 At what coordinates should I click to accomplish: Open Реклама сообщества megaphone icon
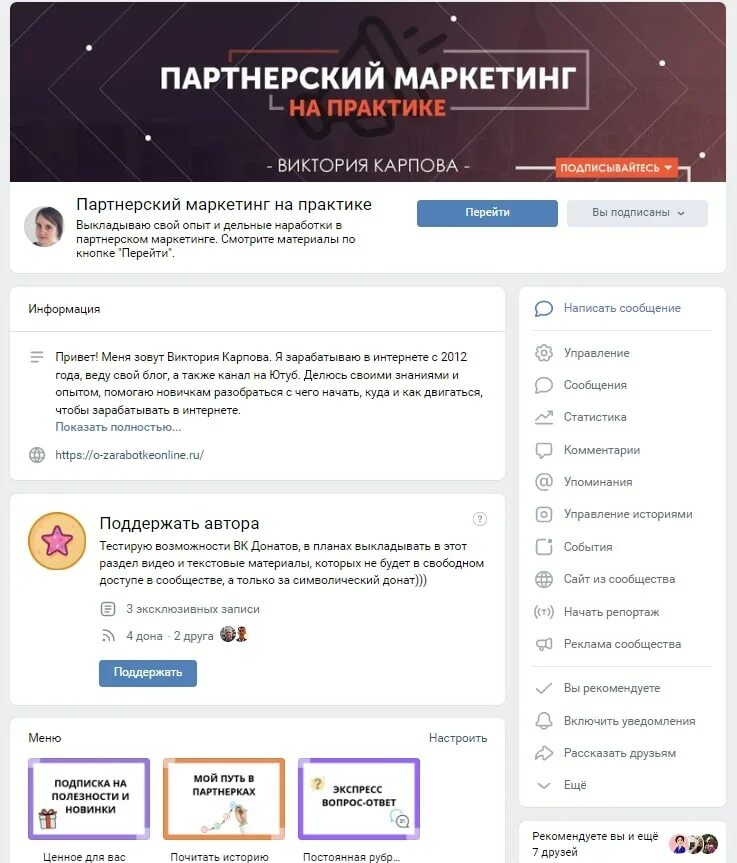coord(544,644)
